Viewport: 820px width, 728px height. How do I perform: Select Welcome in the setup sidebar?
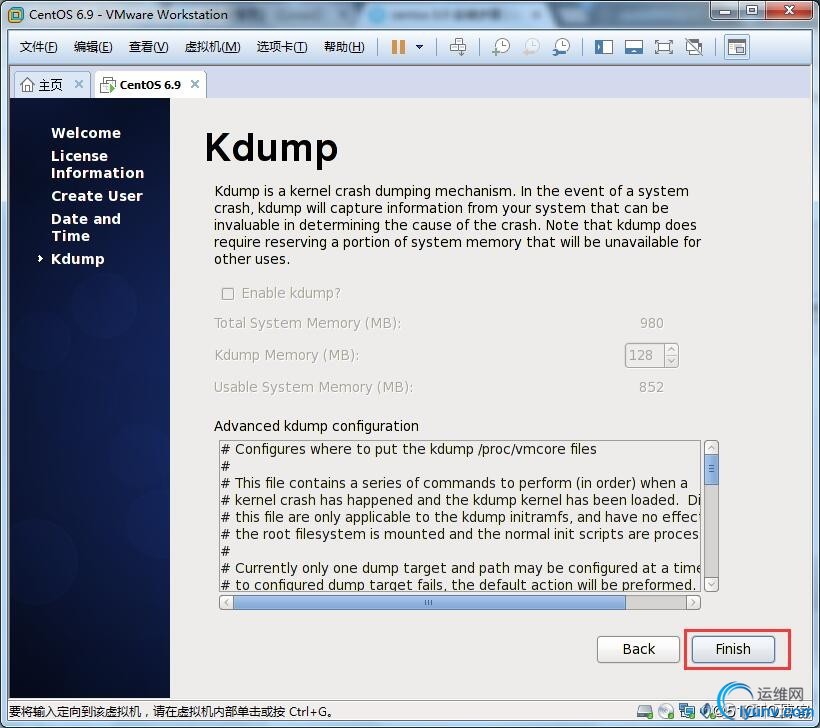pos(86,133)
